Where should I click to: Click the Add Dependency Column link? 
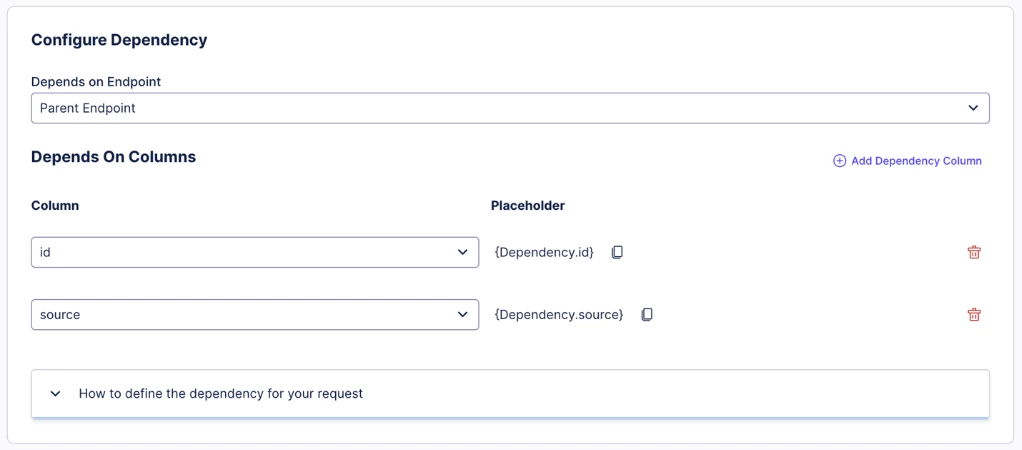(x=916, y=161)
